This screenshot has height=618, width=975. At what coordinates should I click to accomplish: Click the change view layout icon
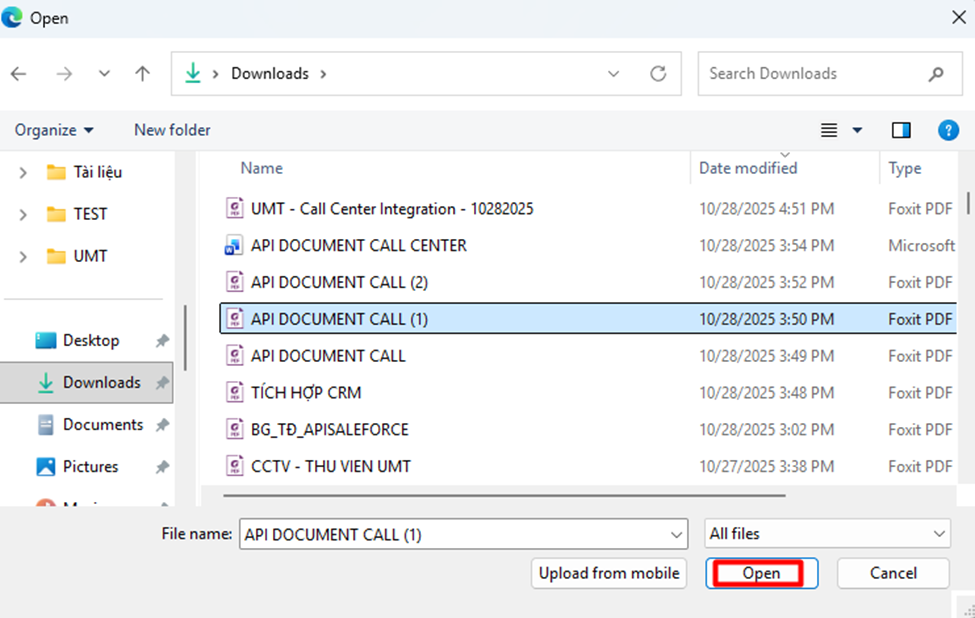[829, 130]
